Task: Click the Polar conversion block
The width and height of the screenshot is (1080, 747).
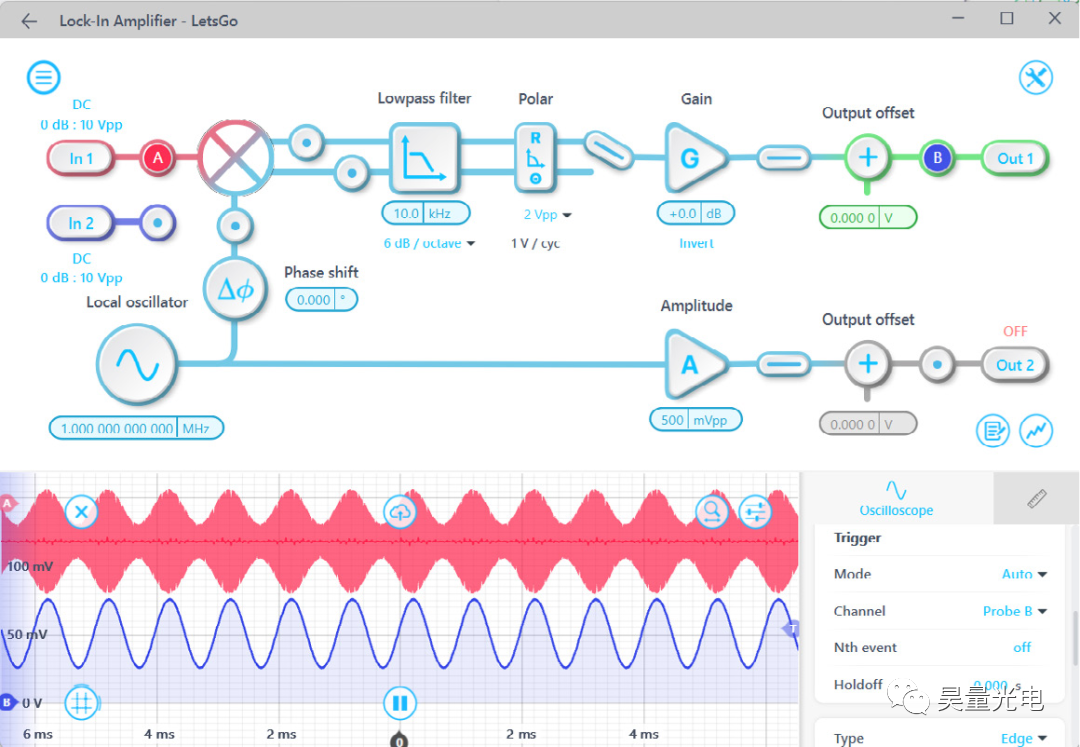Action: coord(535,158)
